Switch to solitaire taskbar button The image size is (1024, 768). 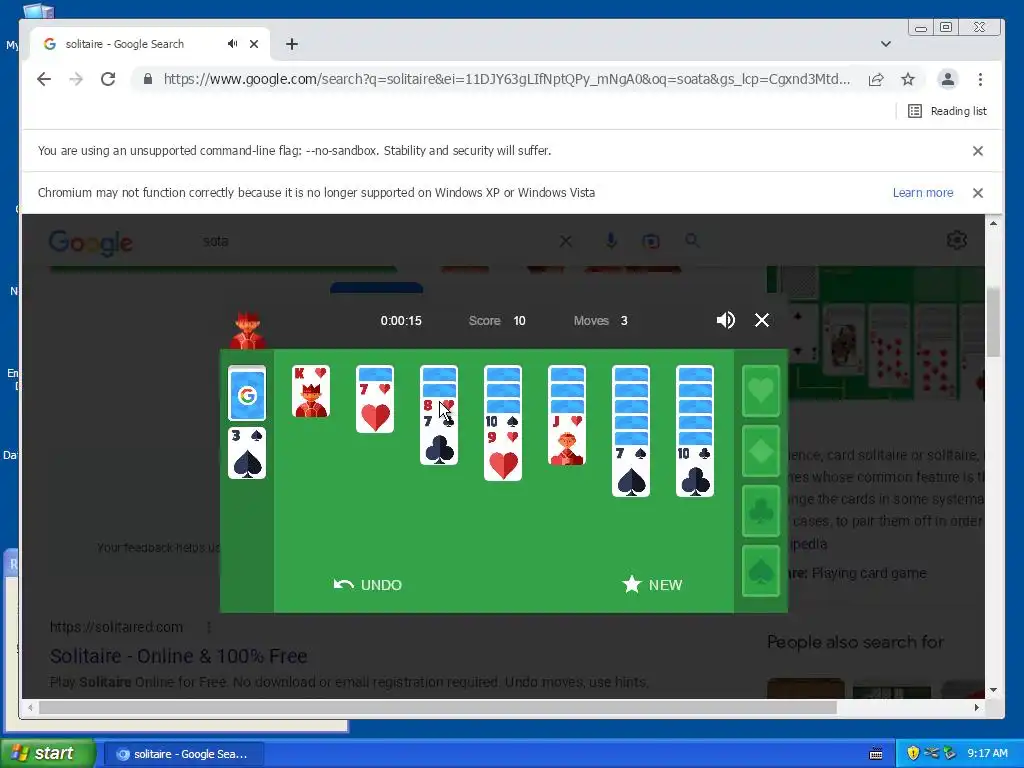click(x=184, y=754)
